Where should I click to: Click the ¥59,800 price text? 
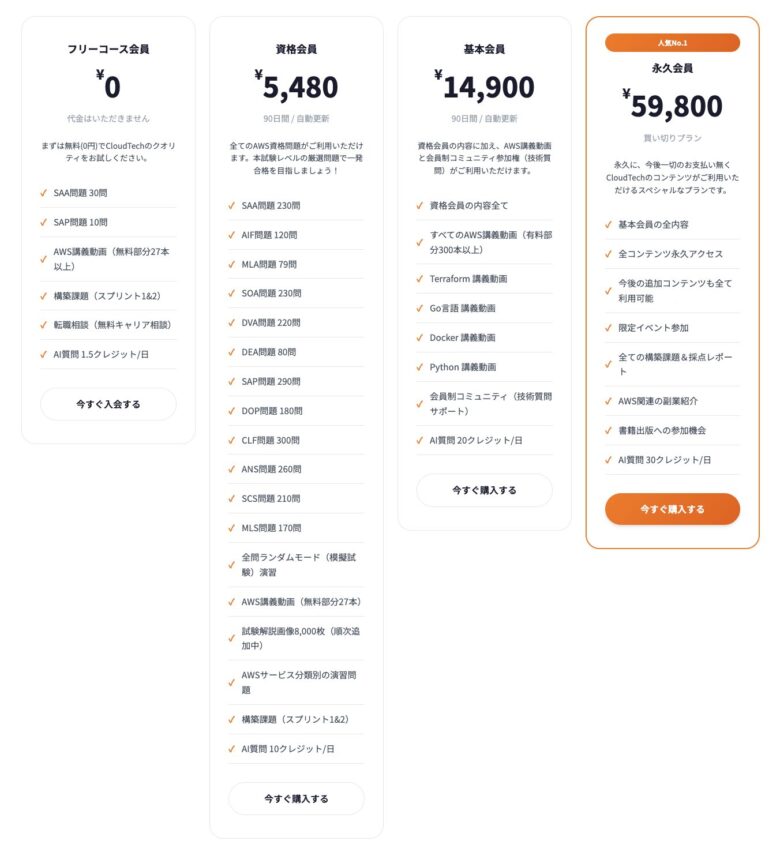(x=672, y=105)
